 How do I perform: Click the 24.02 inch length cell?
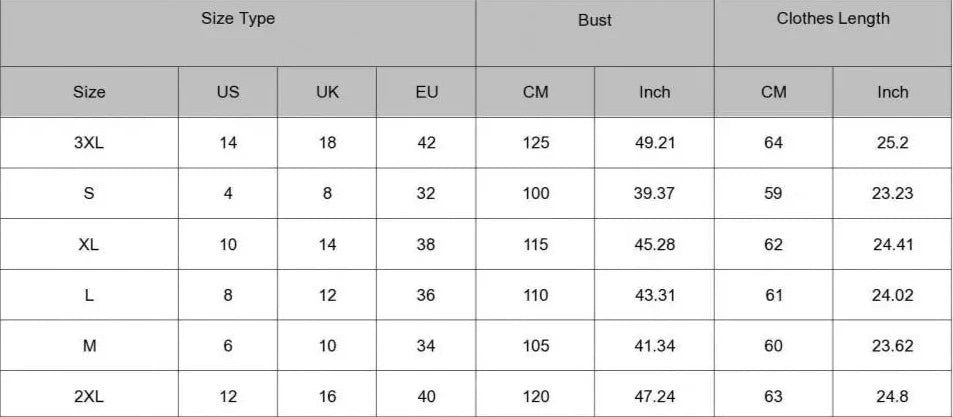pyautogui.click(x=892, y=295)
